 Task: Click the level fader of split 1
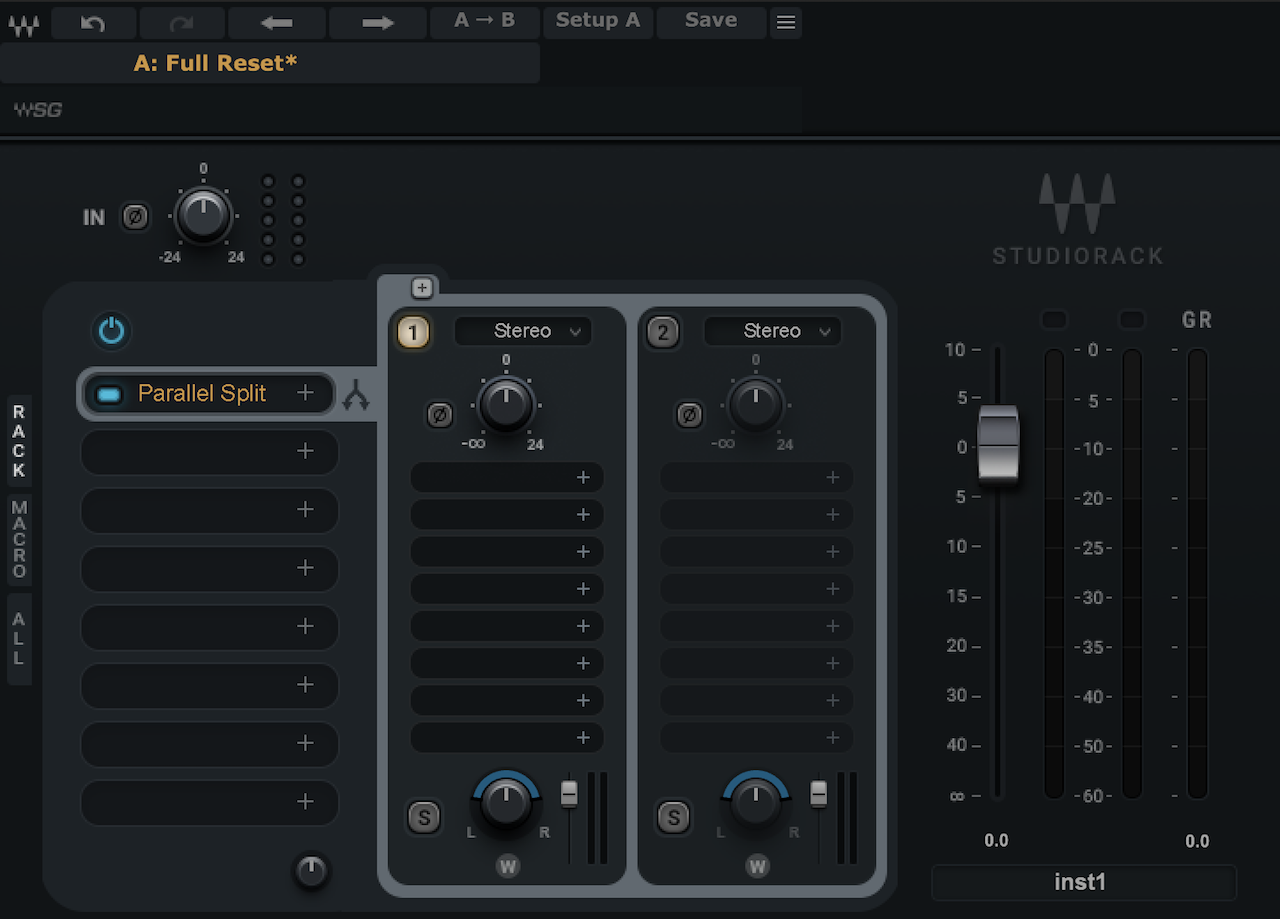569,794
